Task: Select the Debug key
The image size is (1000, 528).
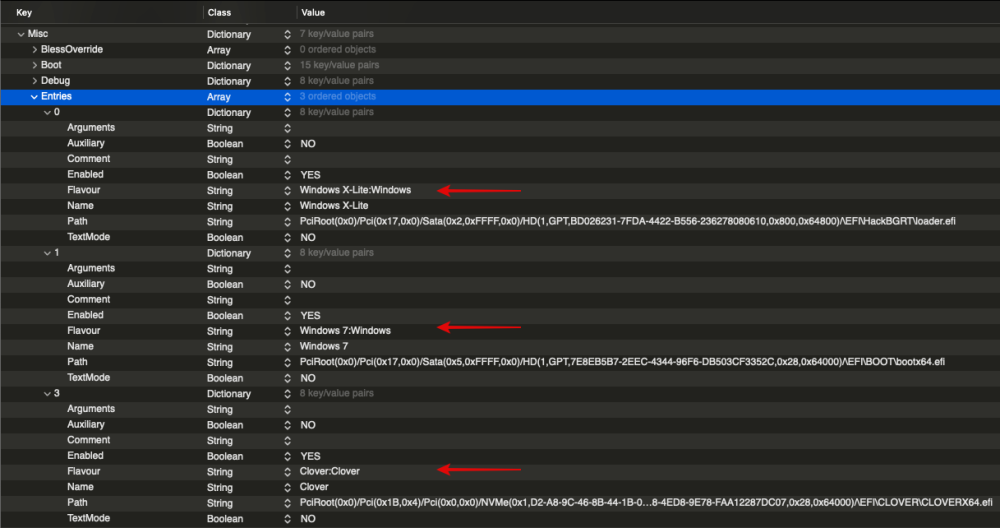Action: (x=55, y=80)
